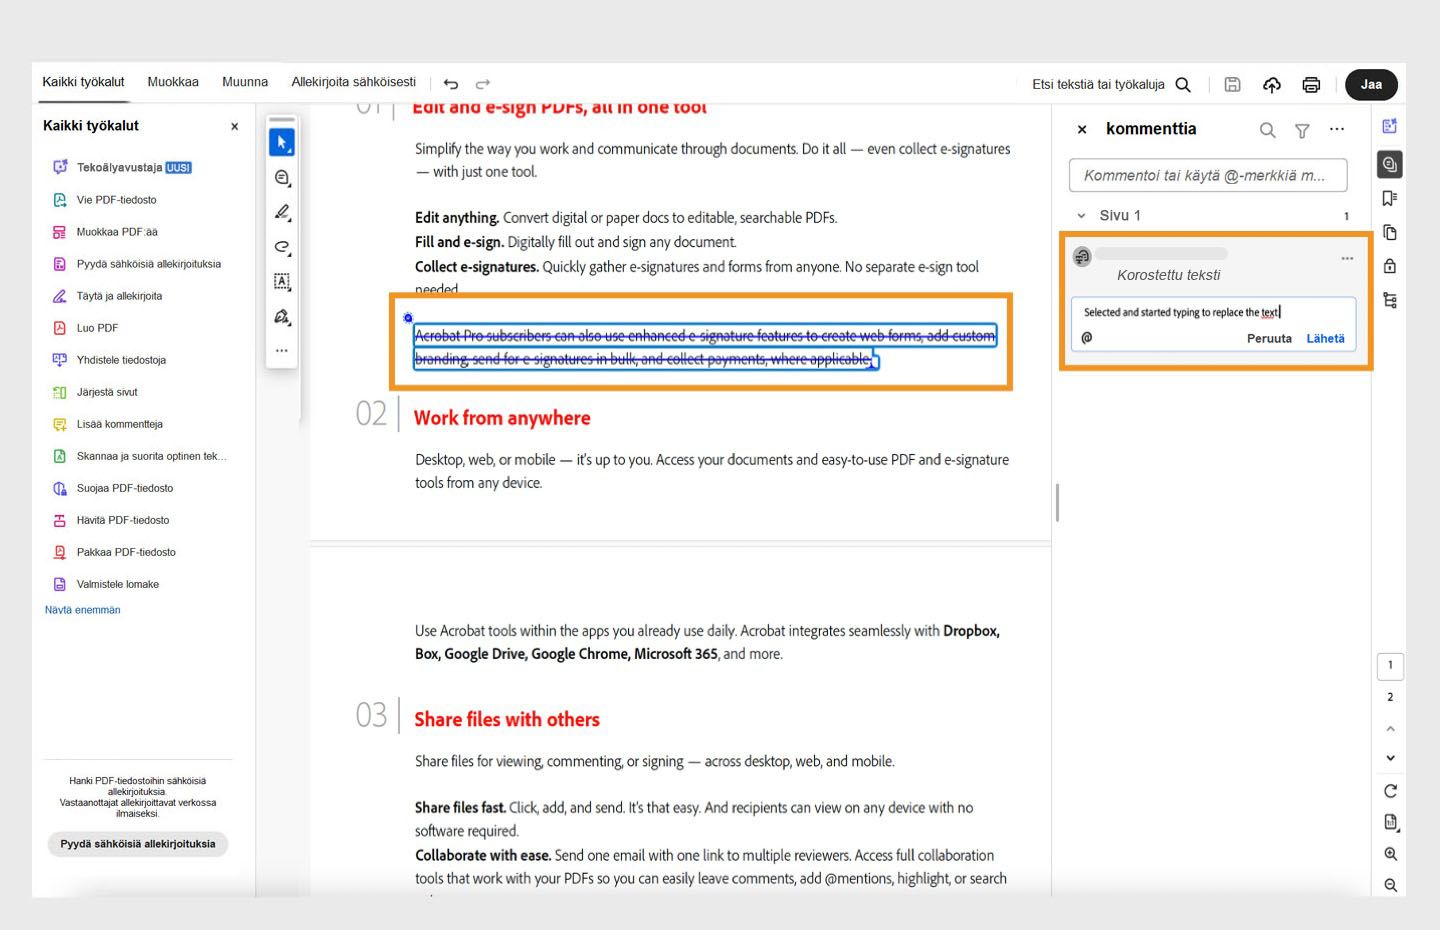Open the Täytä ja allekirjoita tool
Image resolution: width=1440 pixels, height=930 pixels.
107,296
